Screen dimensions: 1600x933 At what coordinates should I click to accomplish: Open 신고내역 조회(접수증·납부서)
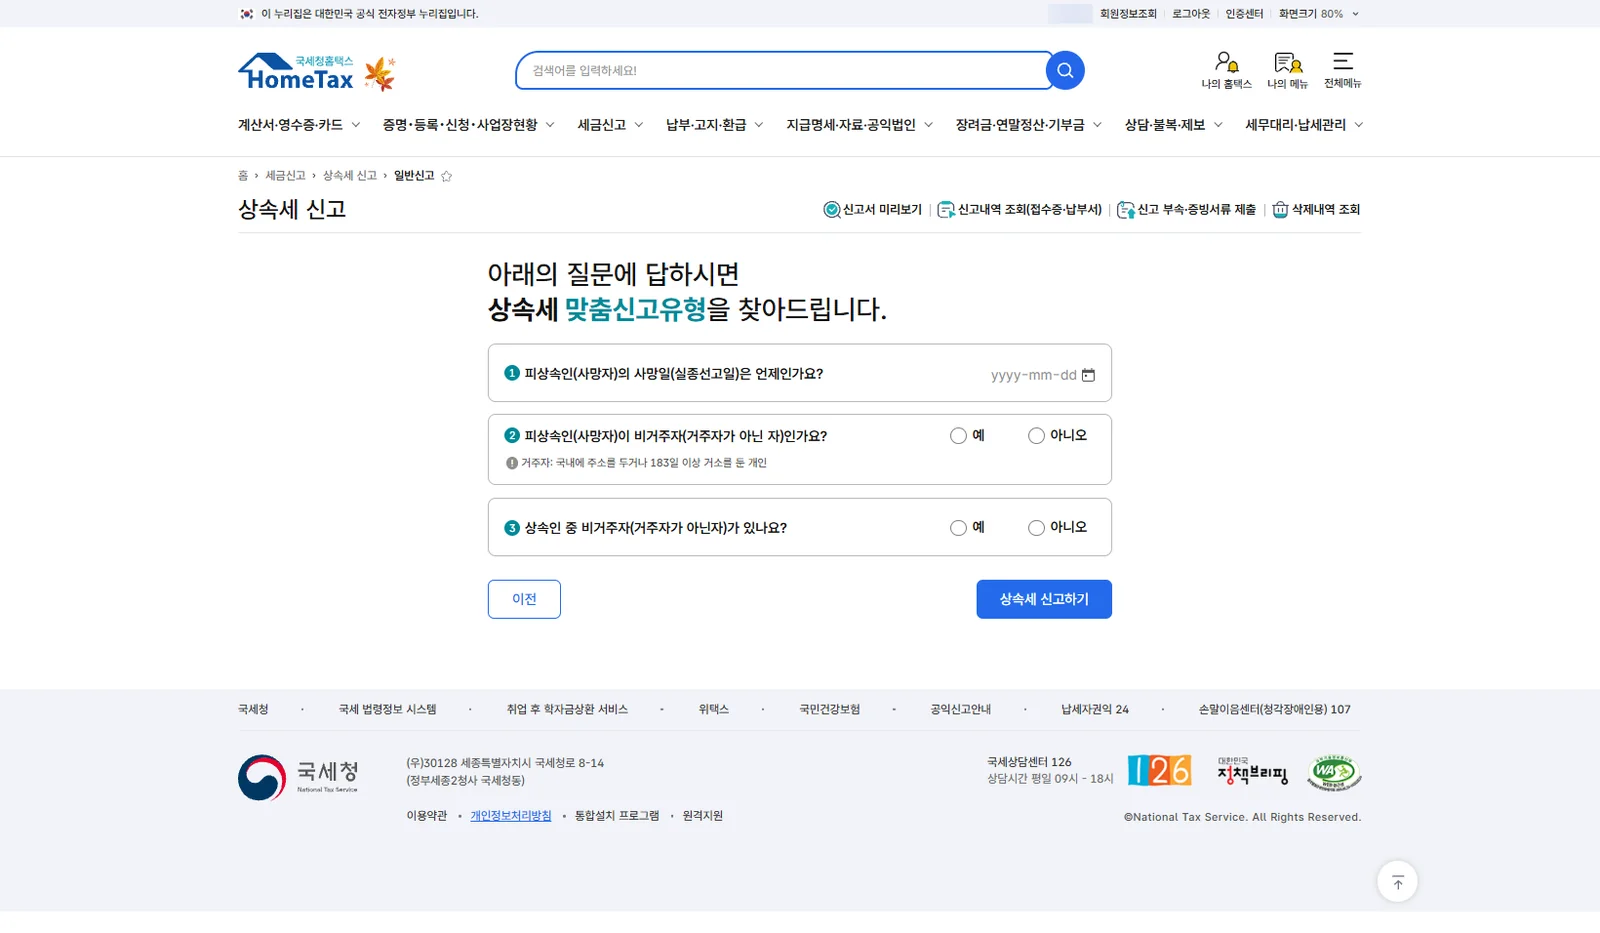pyautogui.click(x=1019, y=210)
